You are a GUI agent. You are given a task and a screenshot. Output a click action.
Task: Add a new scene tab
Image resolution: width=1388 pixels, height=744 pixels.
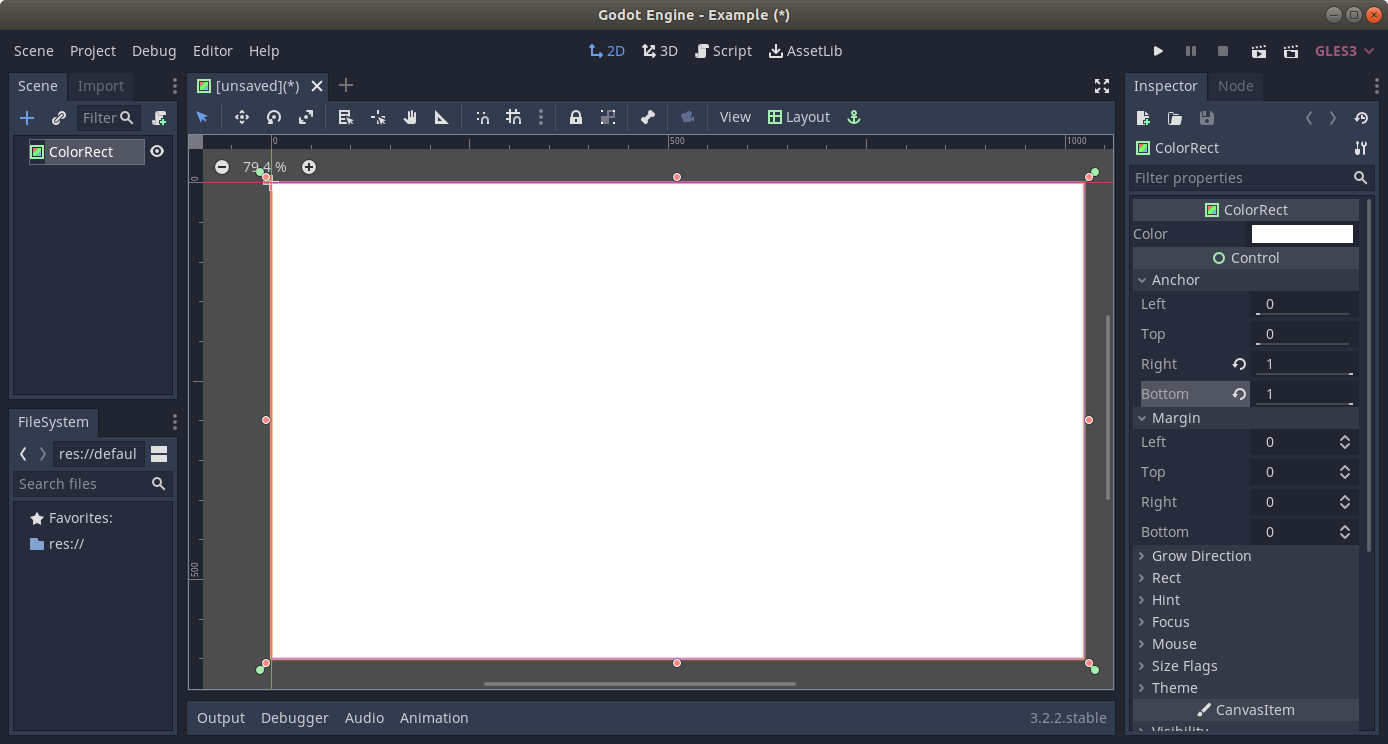pos(346,85)
